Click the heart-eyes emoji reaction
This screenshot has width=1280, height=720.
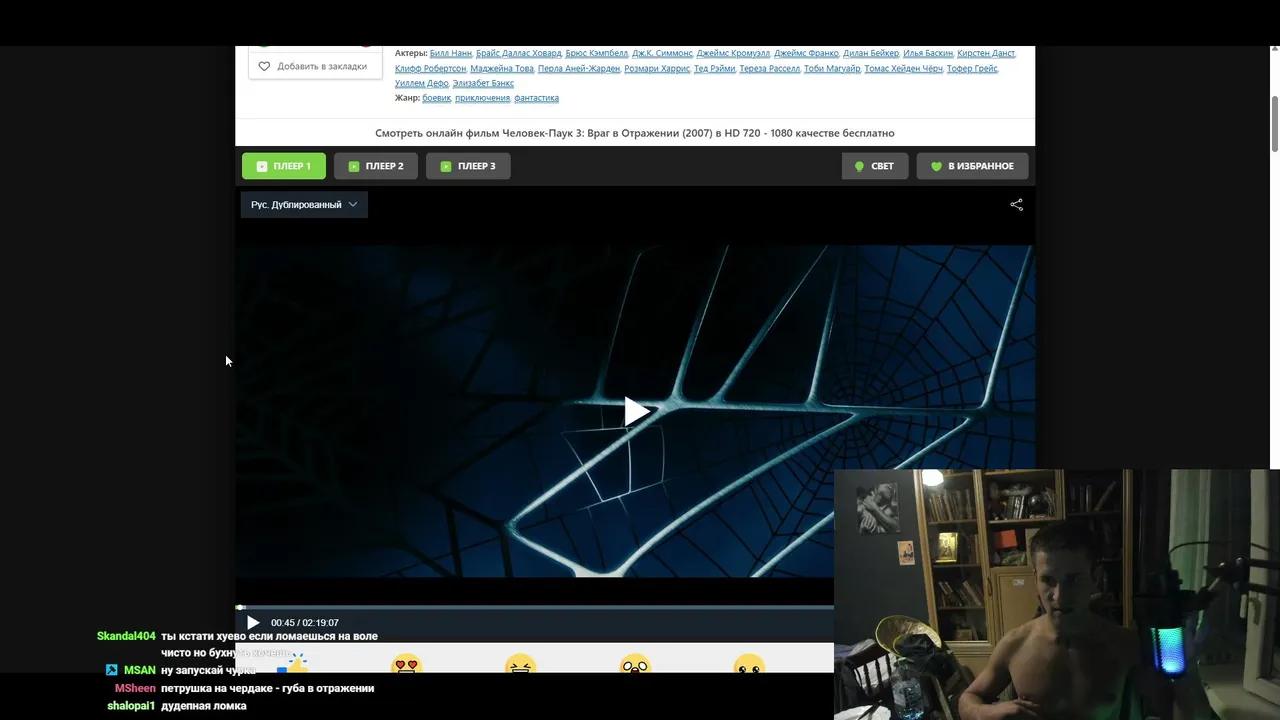406,665
